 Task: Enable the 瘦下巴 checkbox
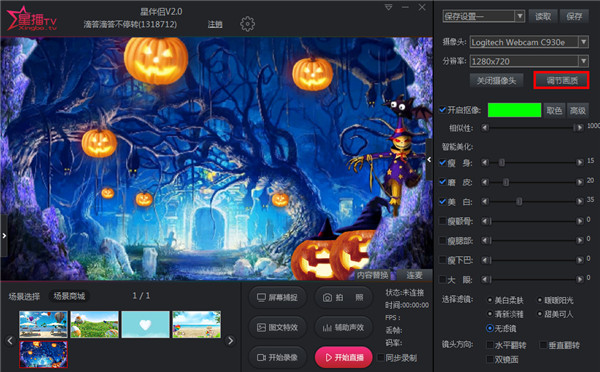click(443, 260)
